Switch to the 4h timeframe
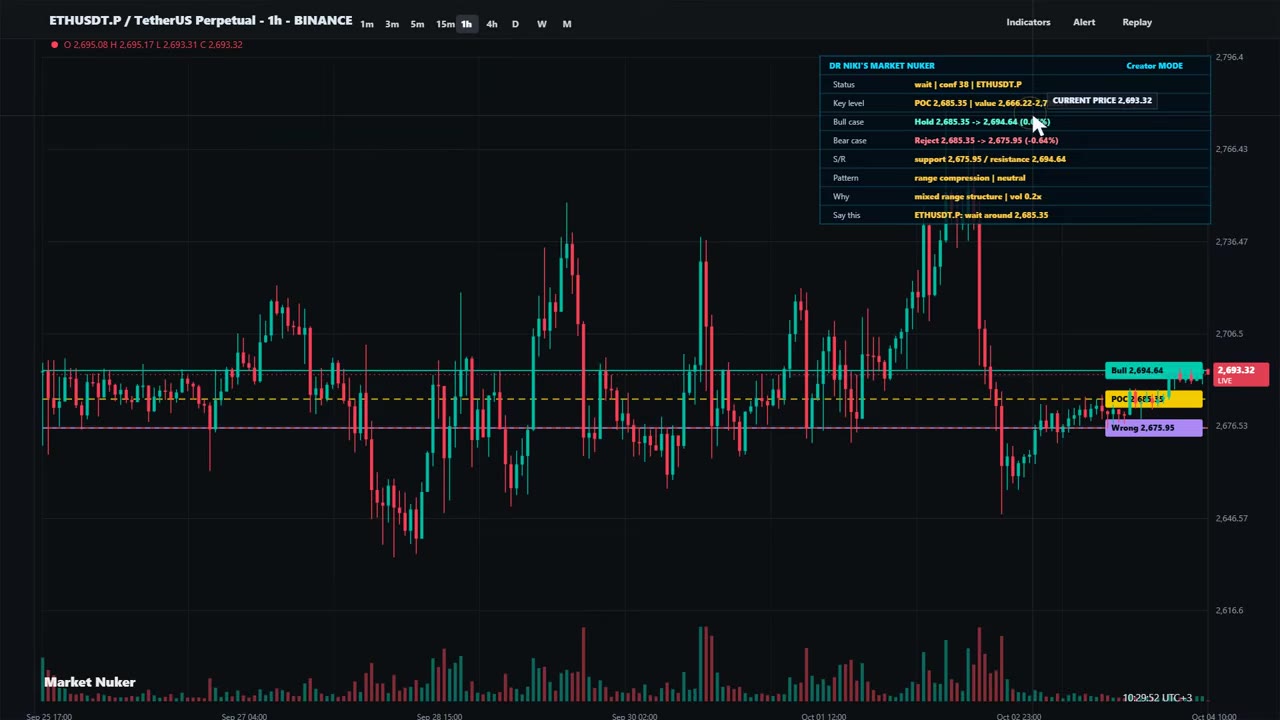 click(491, 24)
